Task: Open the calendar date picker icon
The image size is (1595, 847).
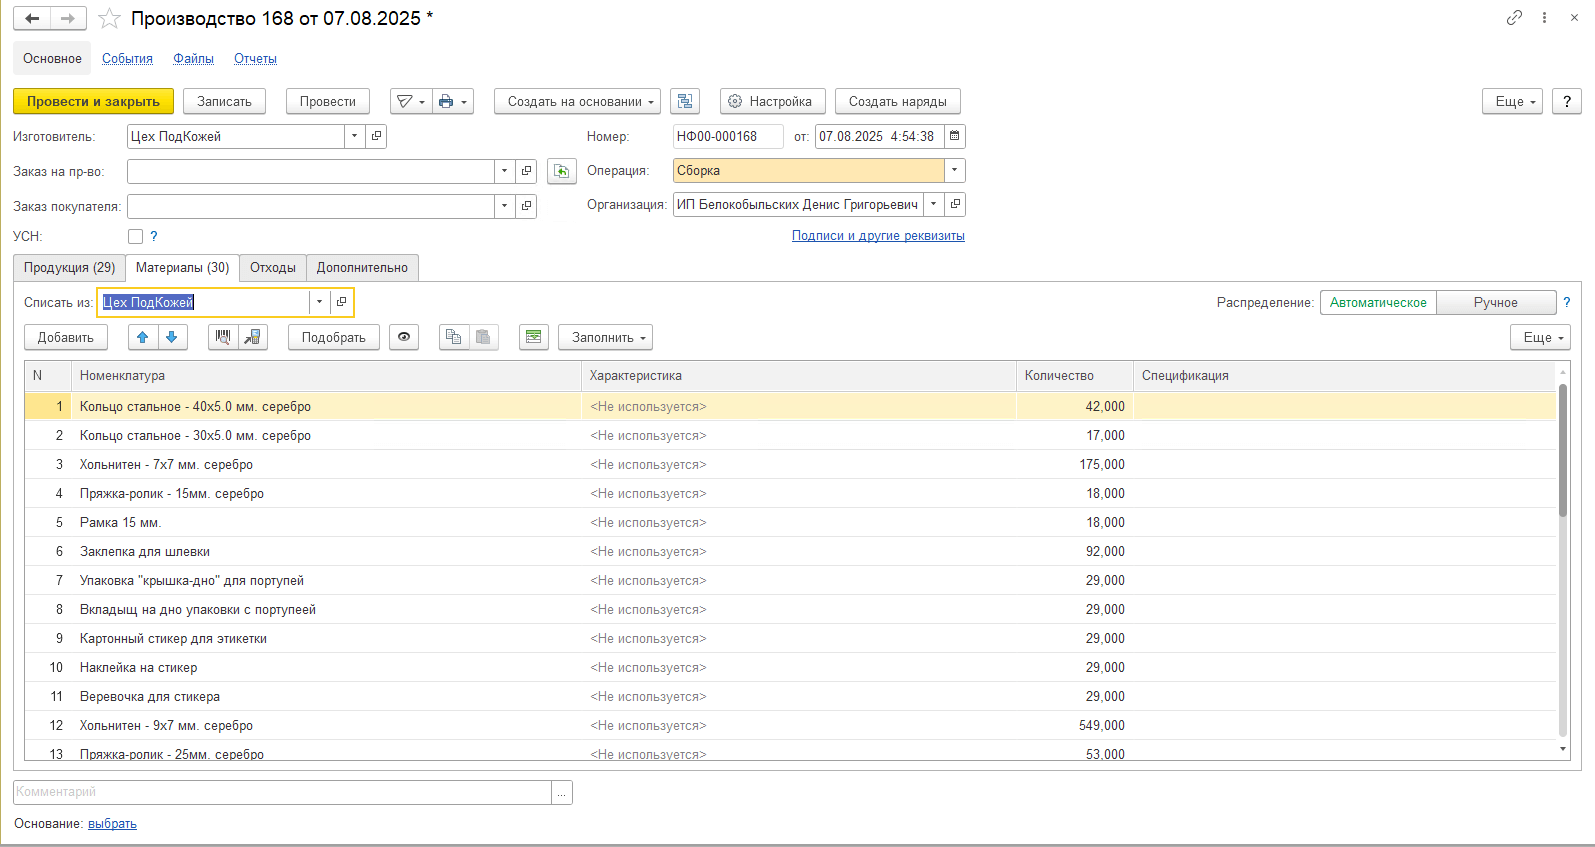Action: point(954,136)
